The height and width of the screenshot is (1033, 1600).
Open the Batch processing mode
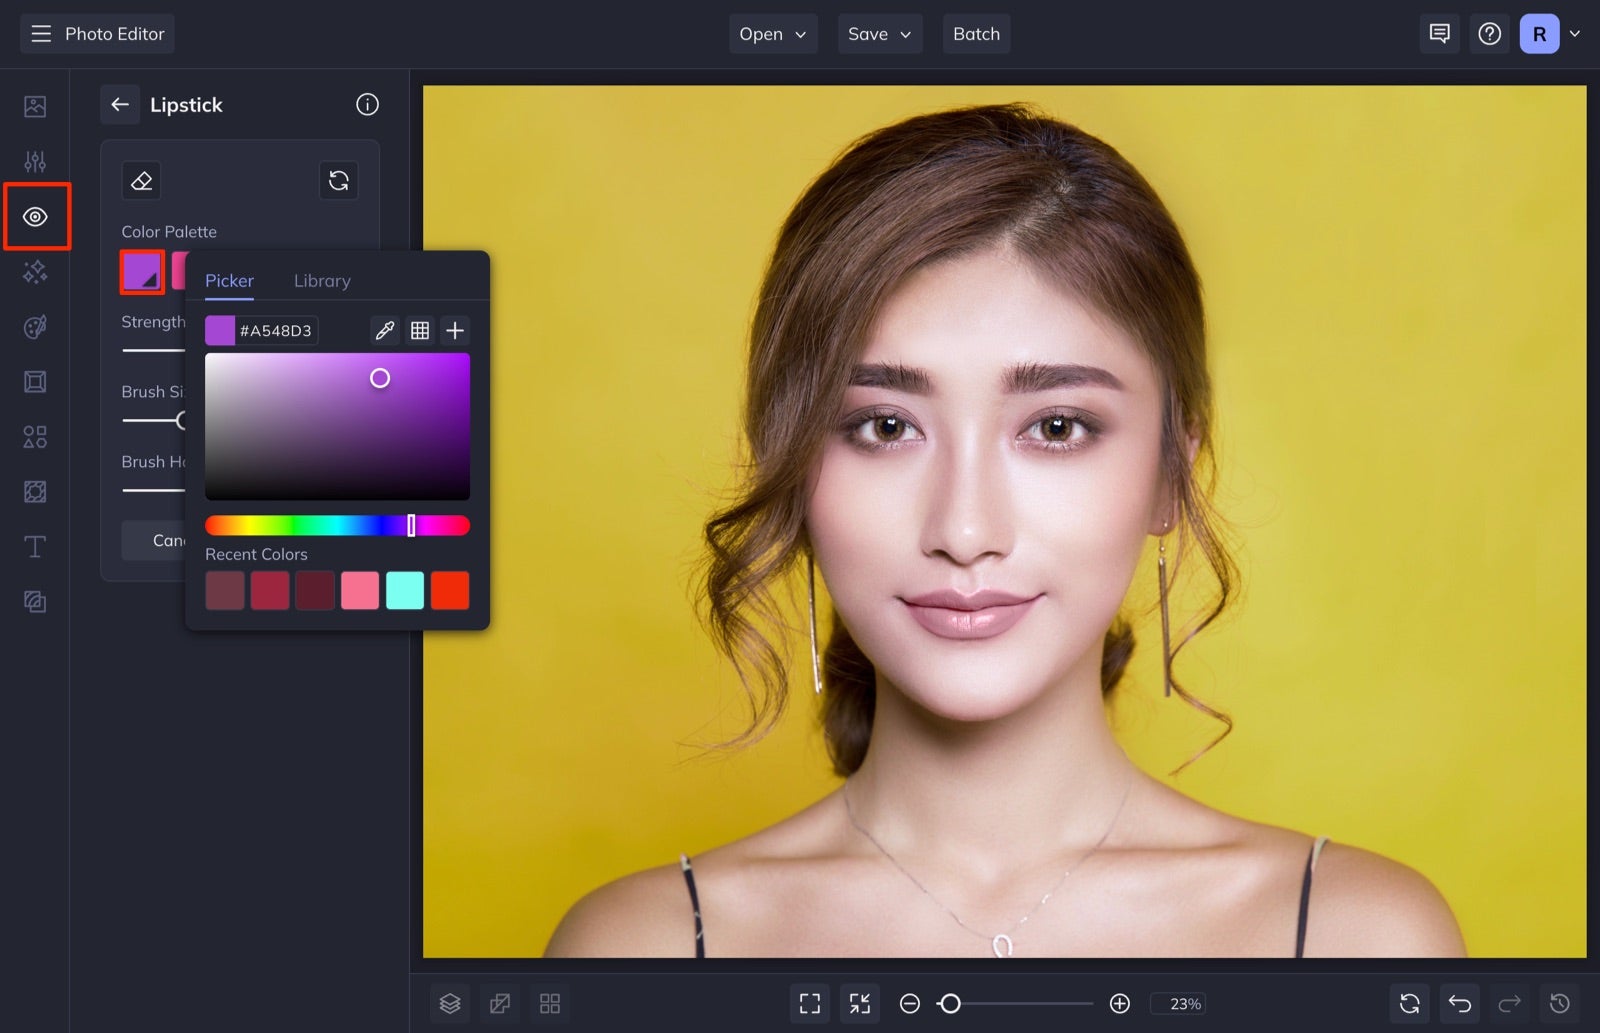click(x=976, y=33)
